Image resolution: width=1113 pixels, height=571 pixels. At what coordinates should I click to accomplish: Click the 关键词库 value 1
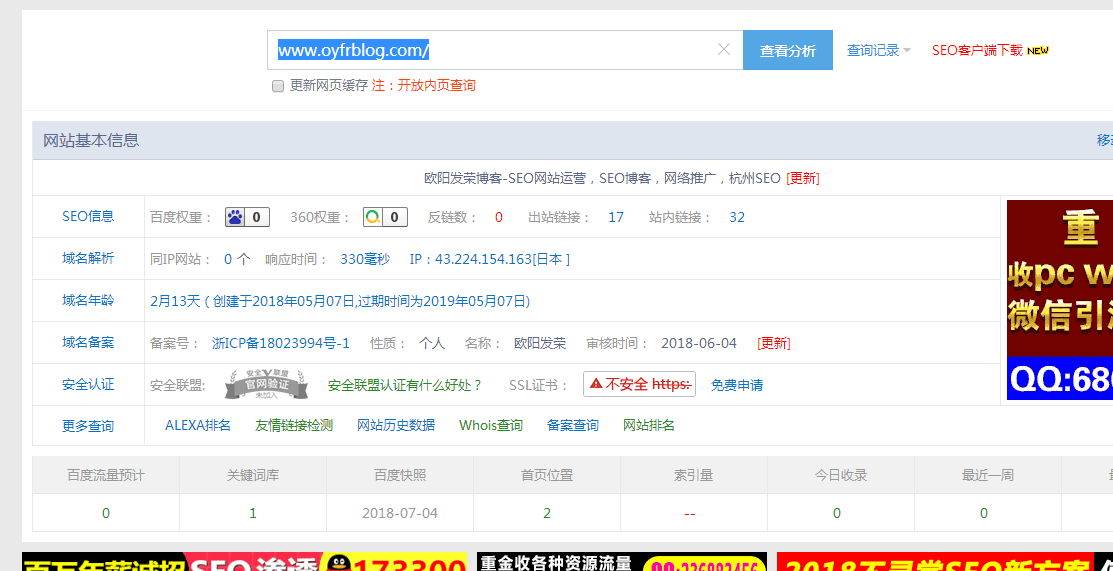(x=253, y=513)
